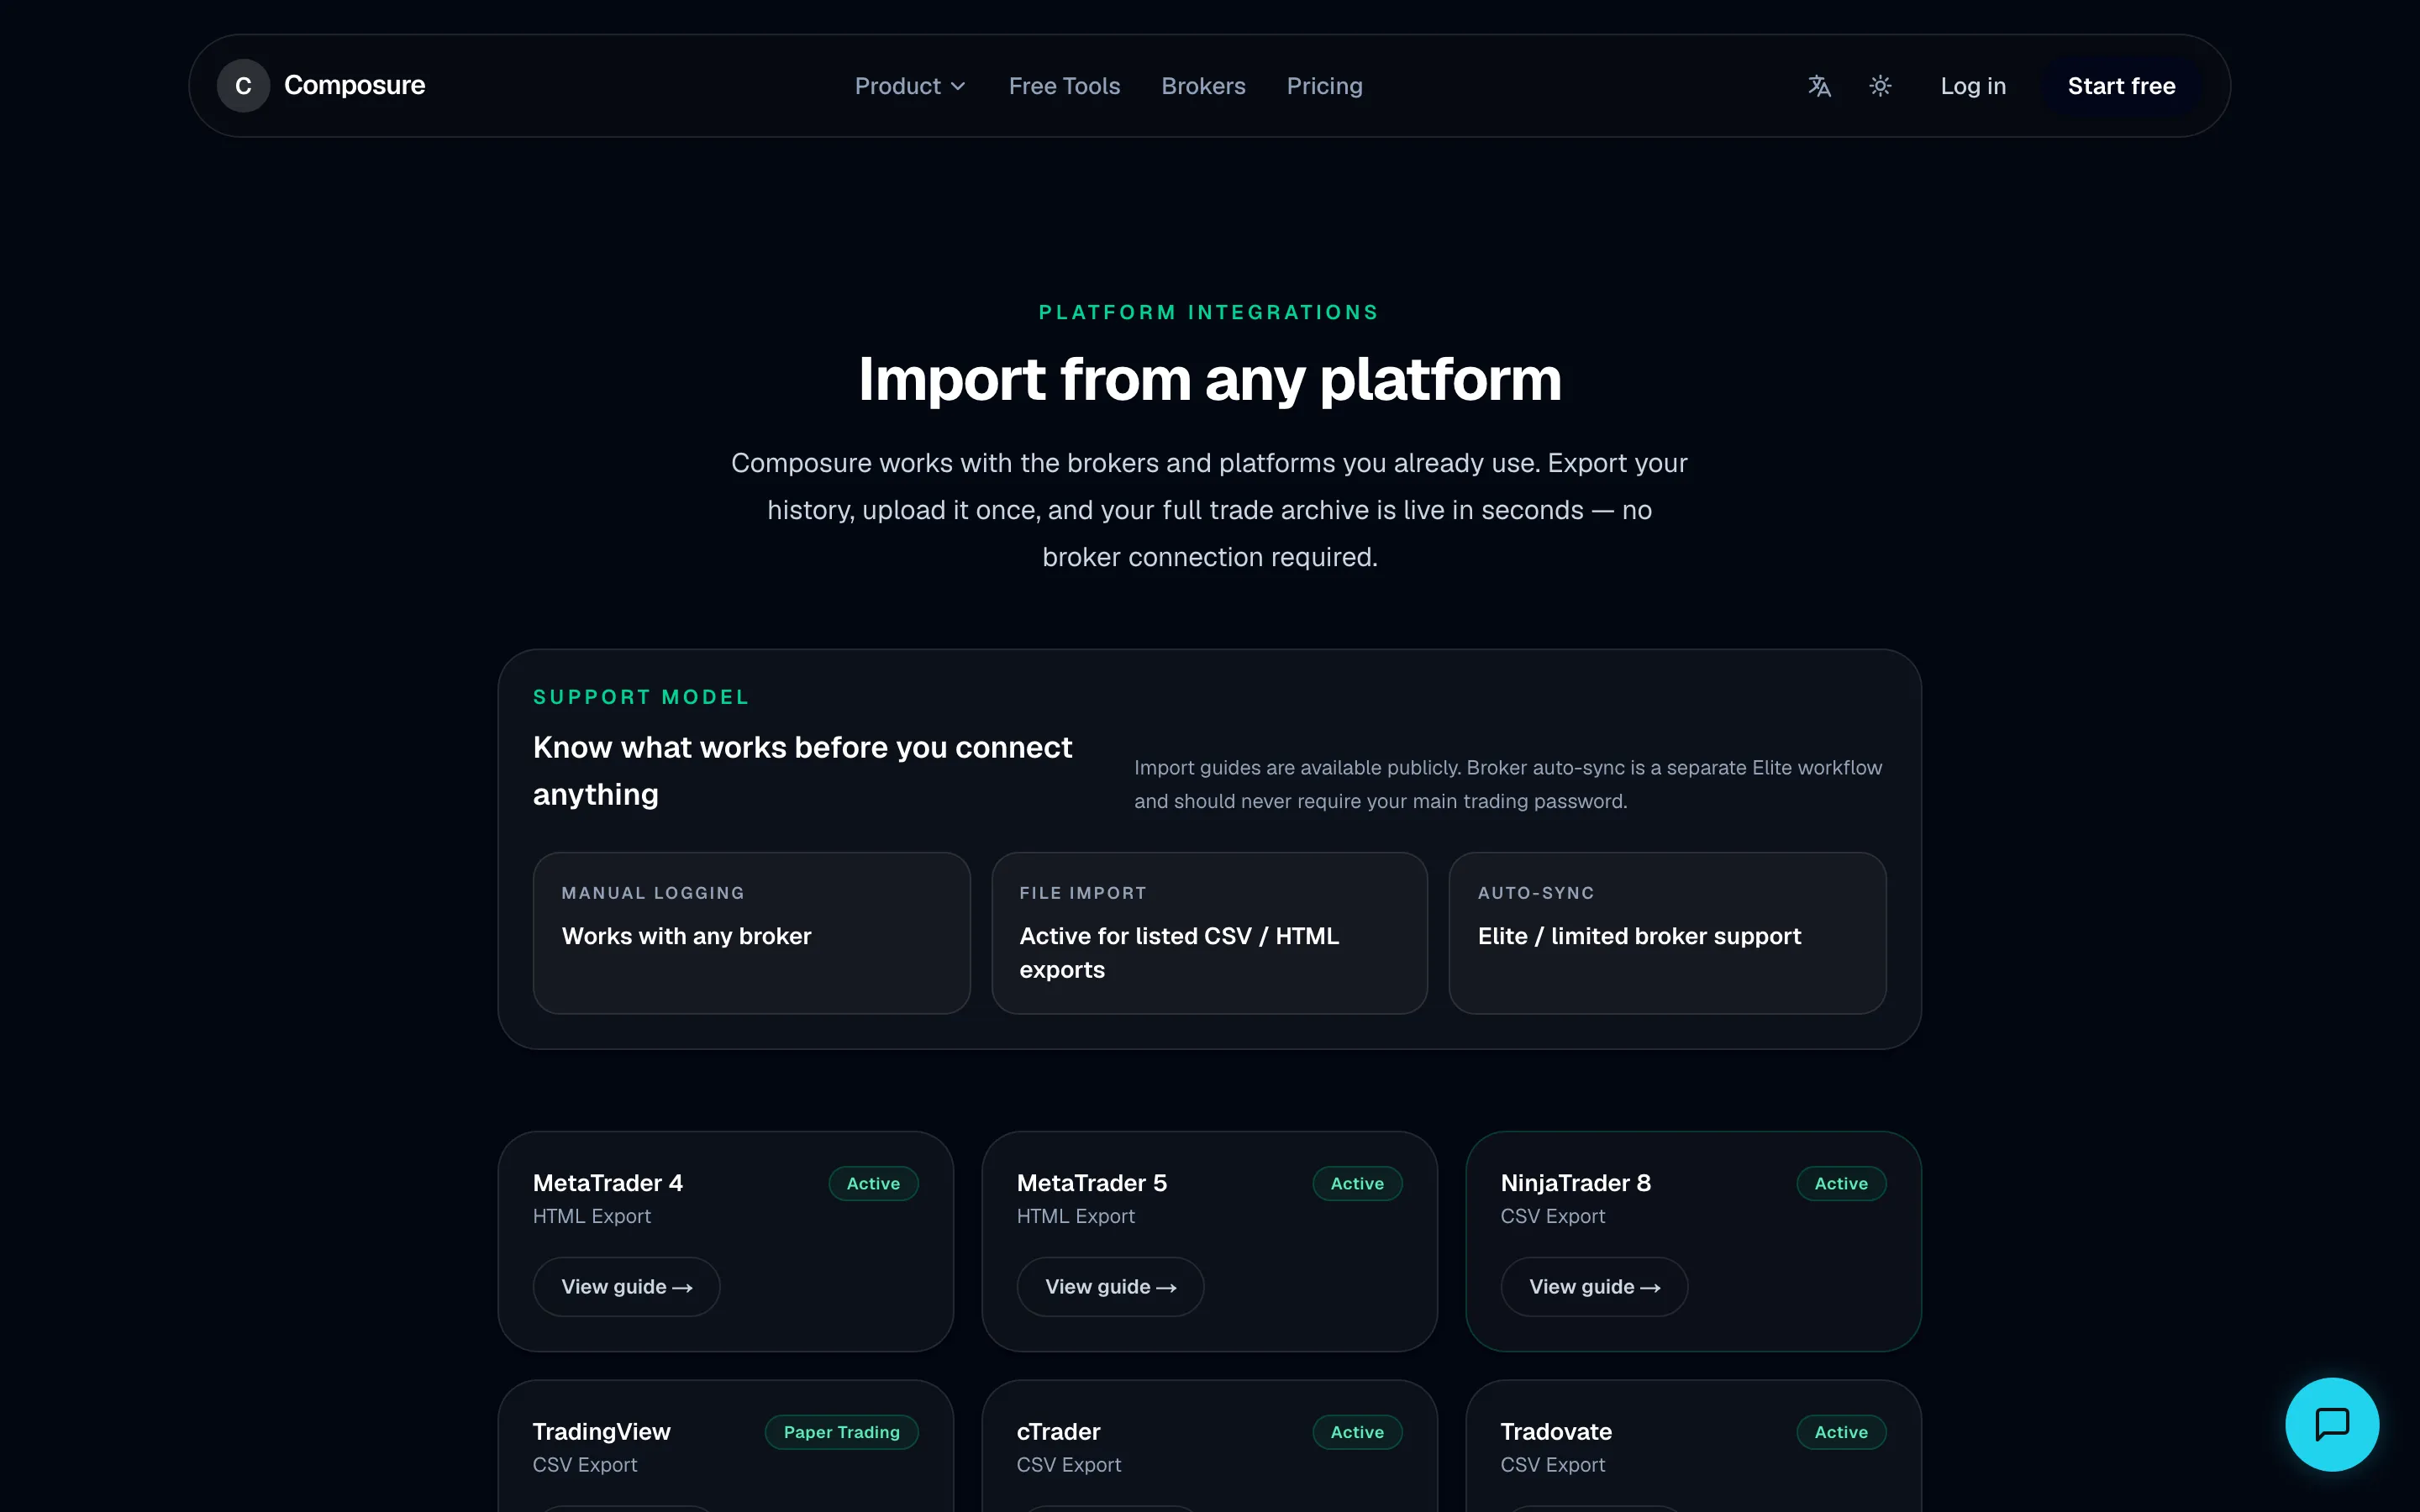This screenshot has width=2420, height=1512.
Task: Click 'HTML Export' under MetaTrader 5
Action: pyautogui.click(x=1076, y=1216)
